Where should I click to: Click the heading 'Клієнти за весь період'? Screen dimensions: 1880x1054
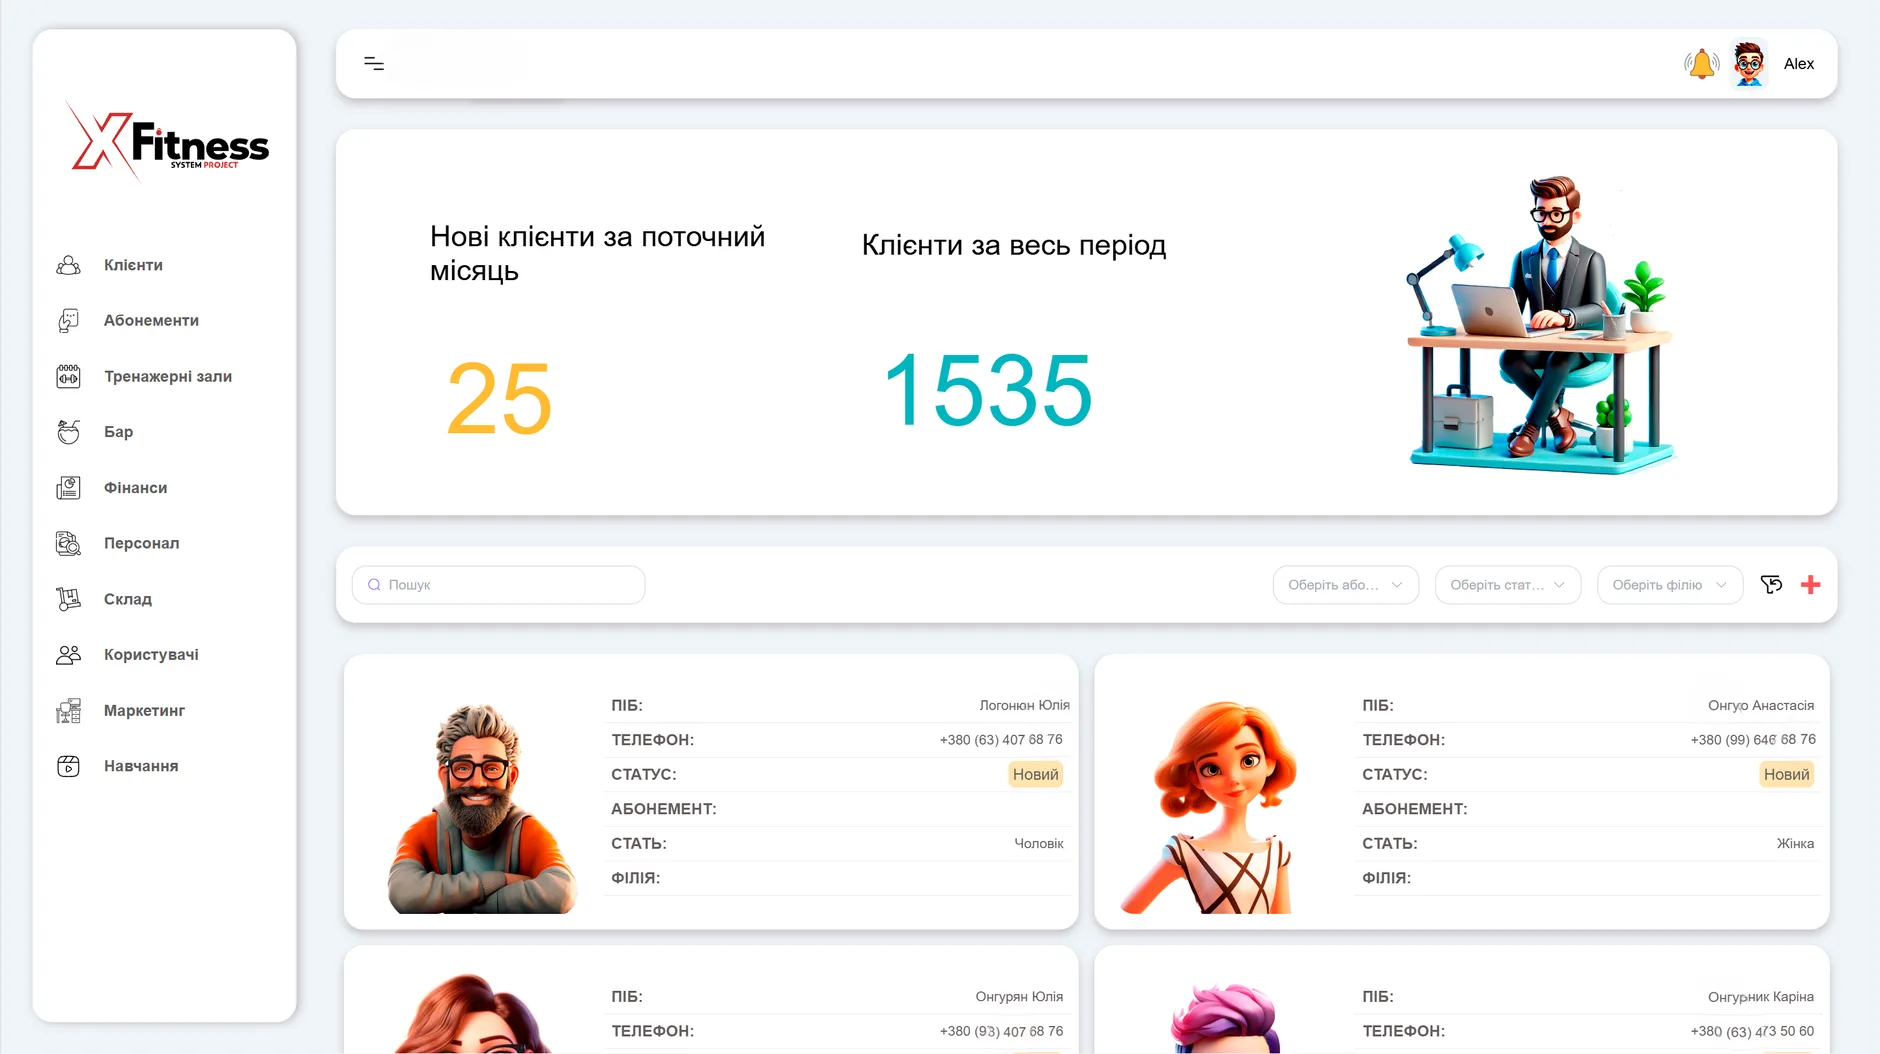pyautogui.click(x=1014, y=245)
